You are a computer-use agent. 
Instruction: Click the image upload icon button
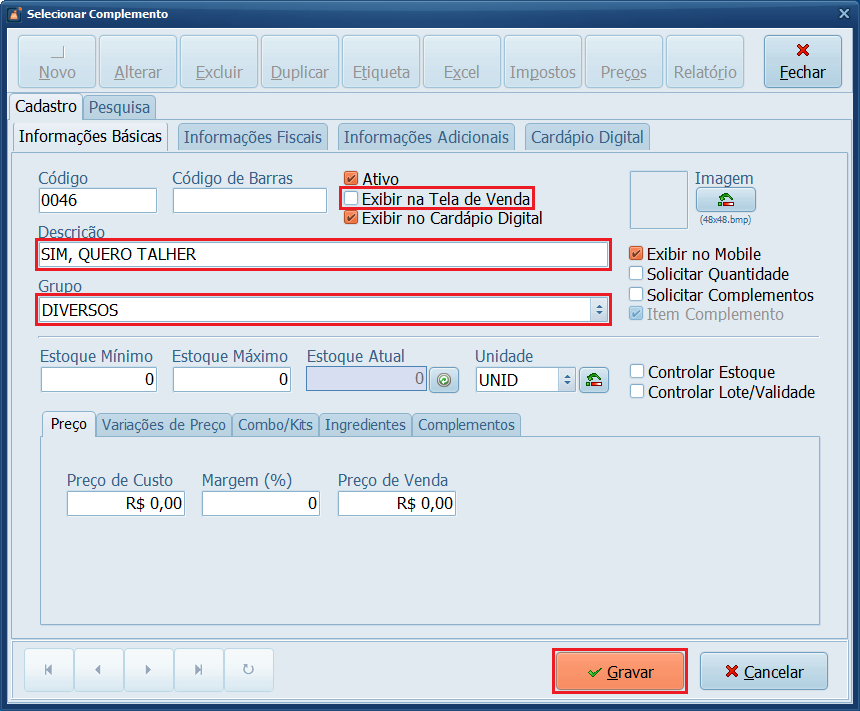[x=725, y=200]
